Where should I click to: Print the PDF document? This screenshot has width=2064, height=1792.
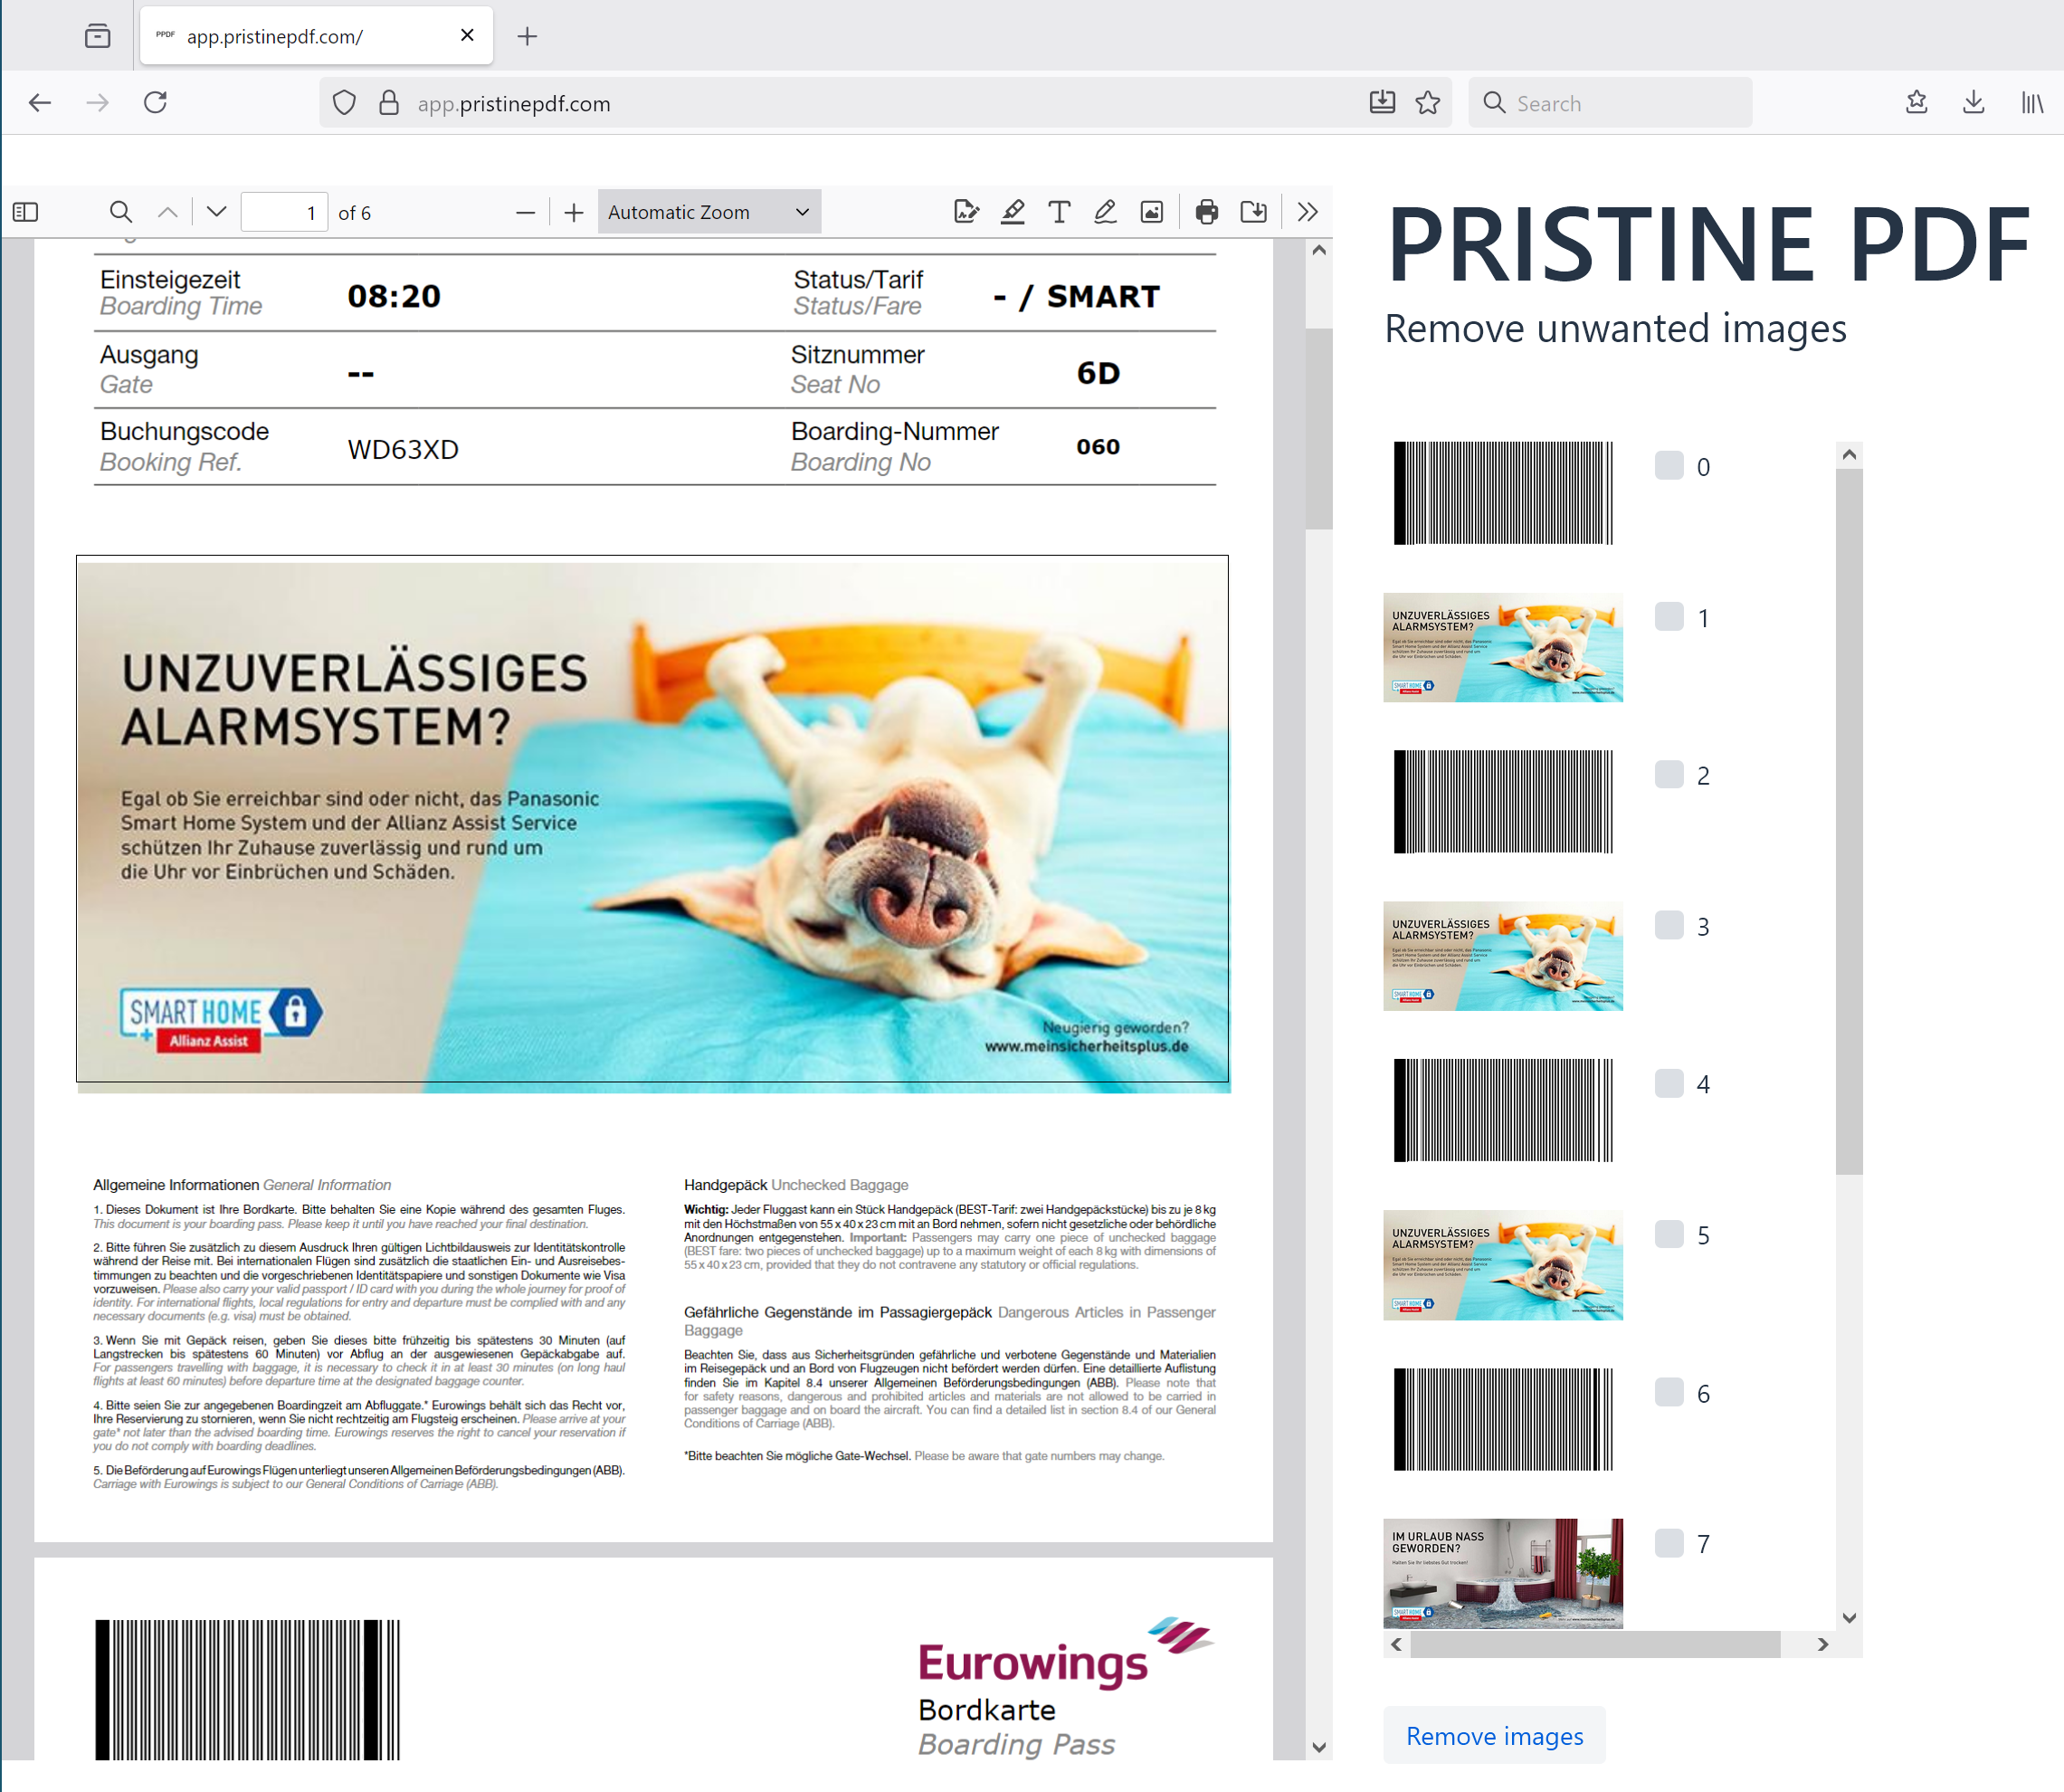[1207, 212]
